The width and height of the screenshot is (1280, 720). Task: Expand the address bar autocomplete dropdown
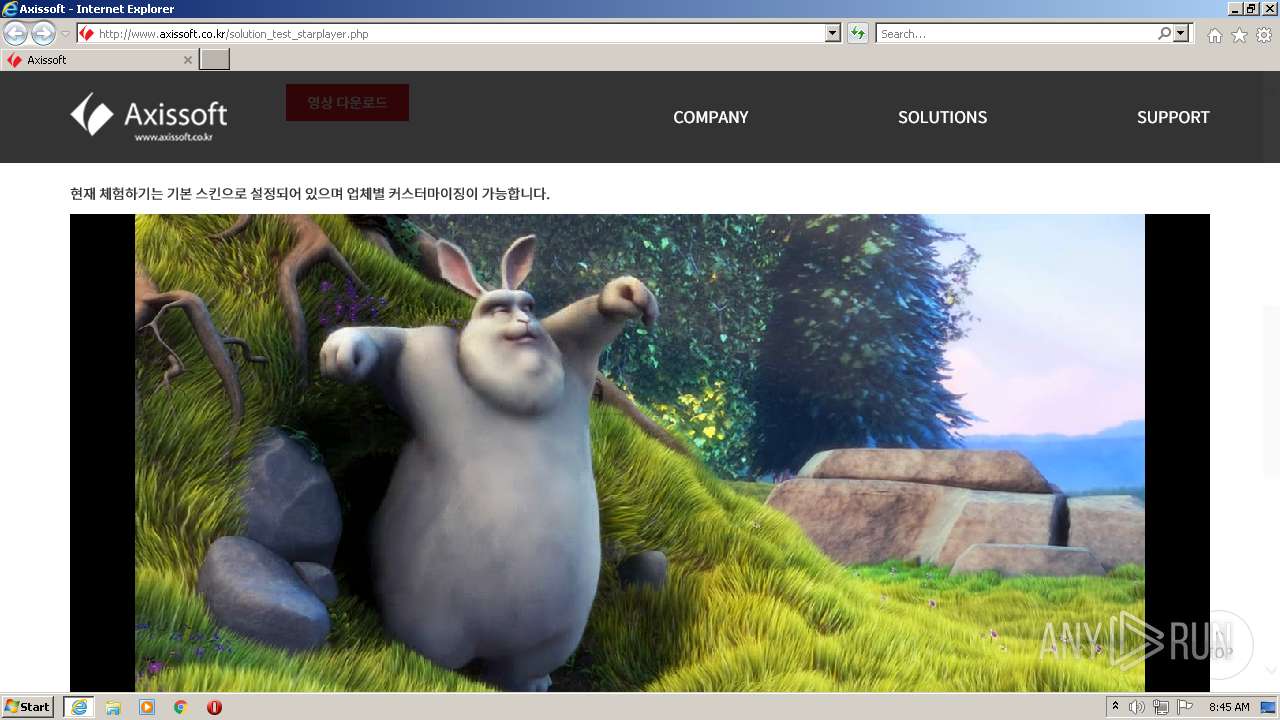click(x=833, y=34)
